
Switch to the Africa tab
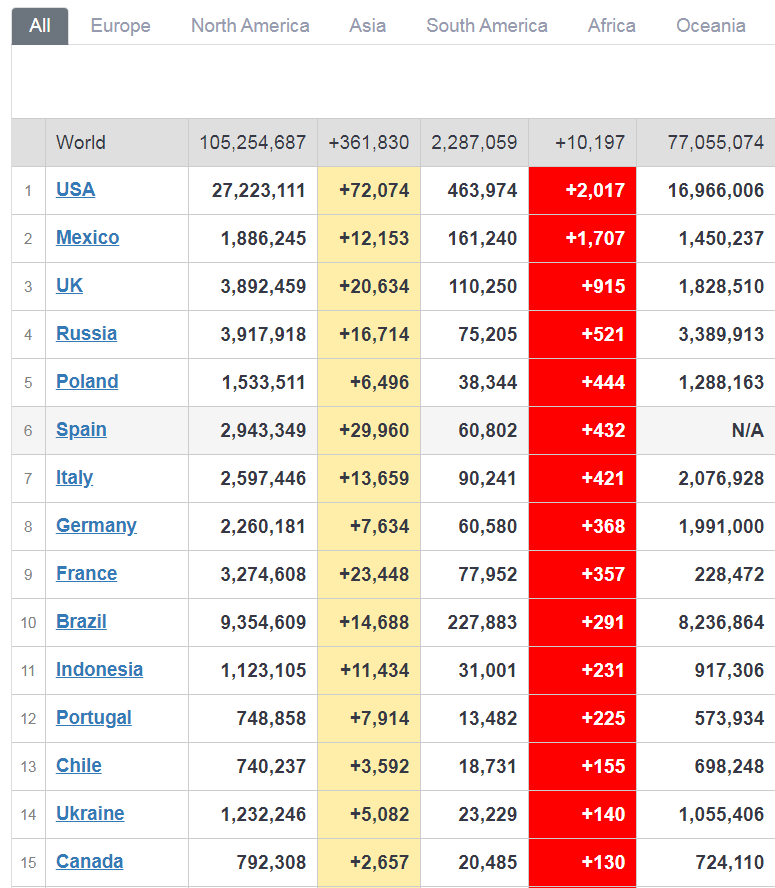pyautogui.click(x=612, y=26)
